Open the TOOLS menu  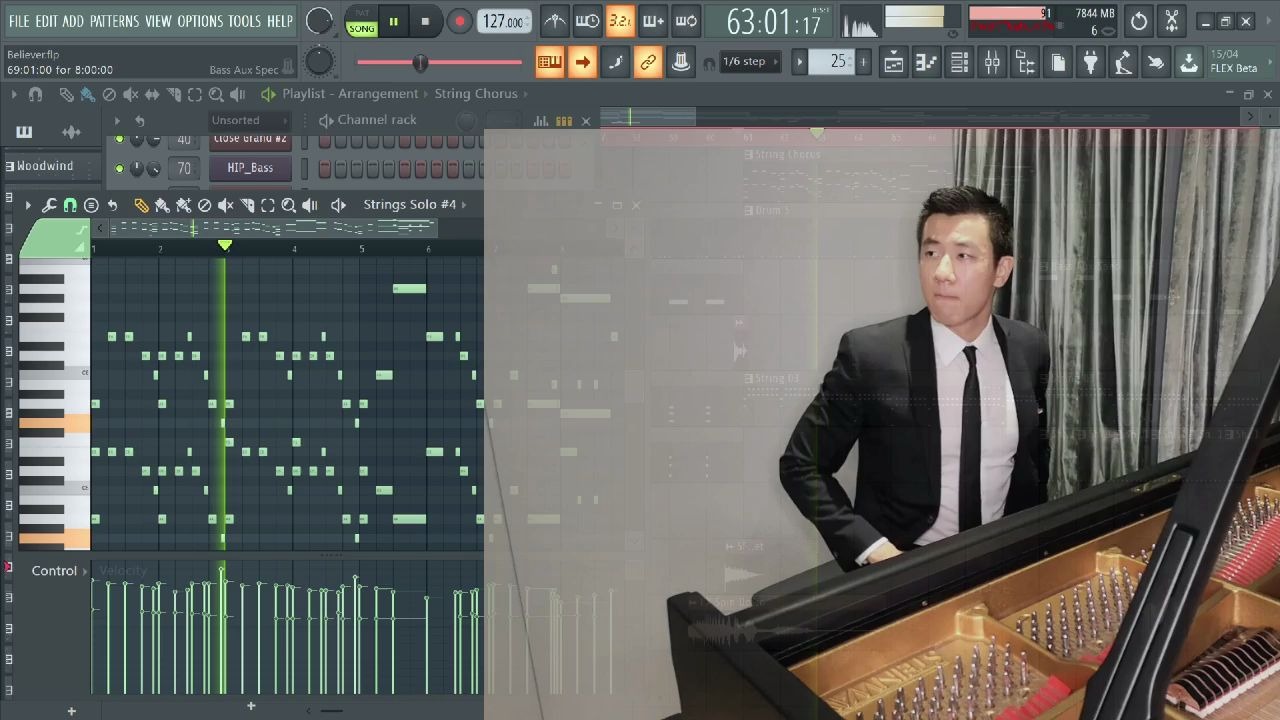(x=244, y=21)
